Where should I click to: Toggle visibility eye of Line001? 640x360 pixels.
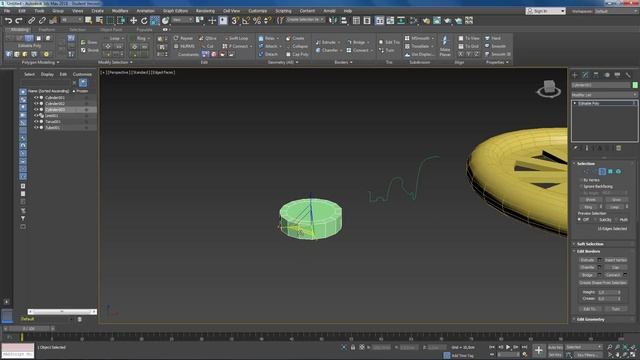(36, 116)
